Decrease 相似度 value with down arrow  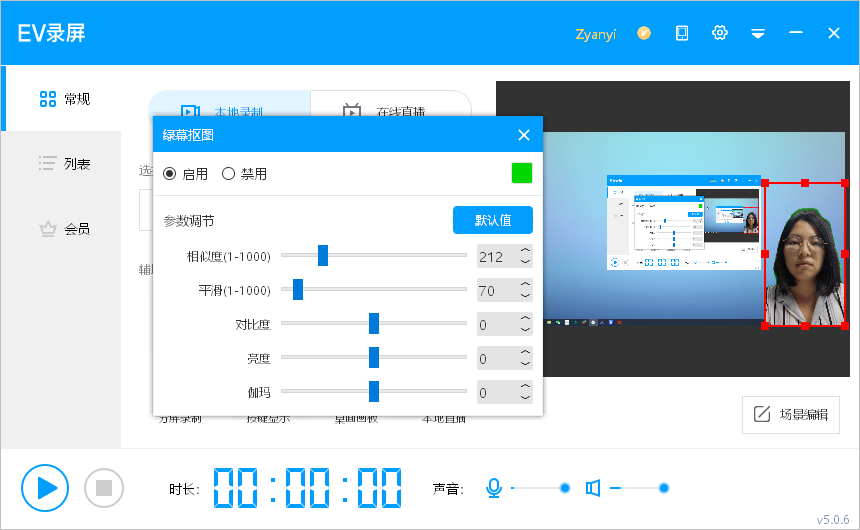[x=525, y=262]
